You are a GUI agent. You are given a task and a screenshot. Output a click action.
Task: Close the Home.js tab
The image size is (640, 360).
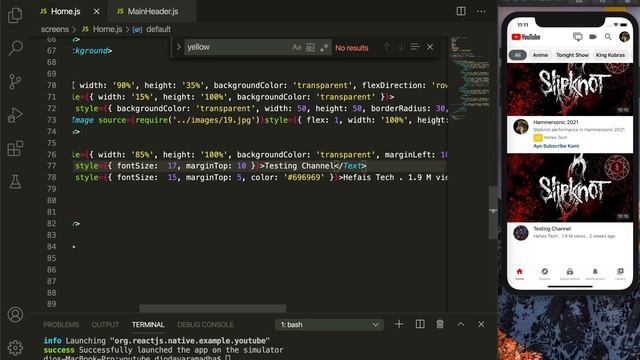96,11
